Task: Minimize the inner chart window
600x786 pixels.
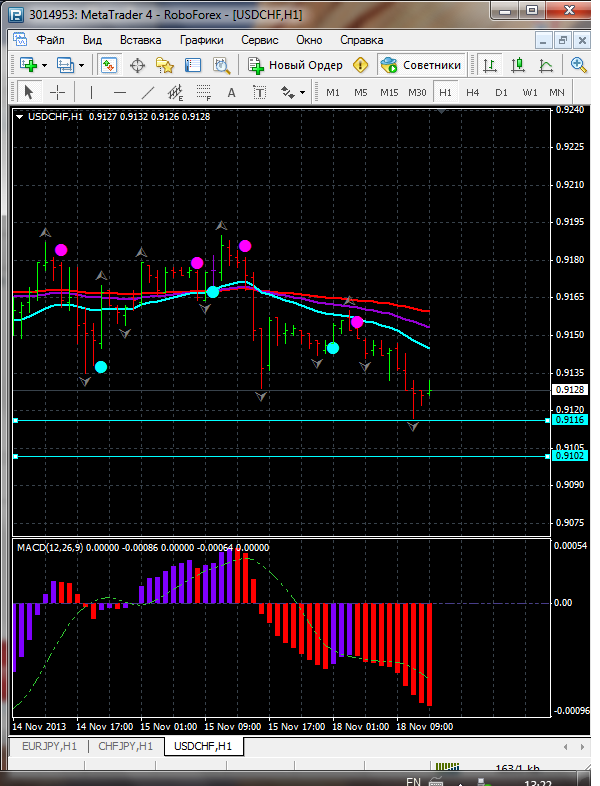Action: [544, 40]
